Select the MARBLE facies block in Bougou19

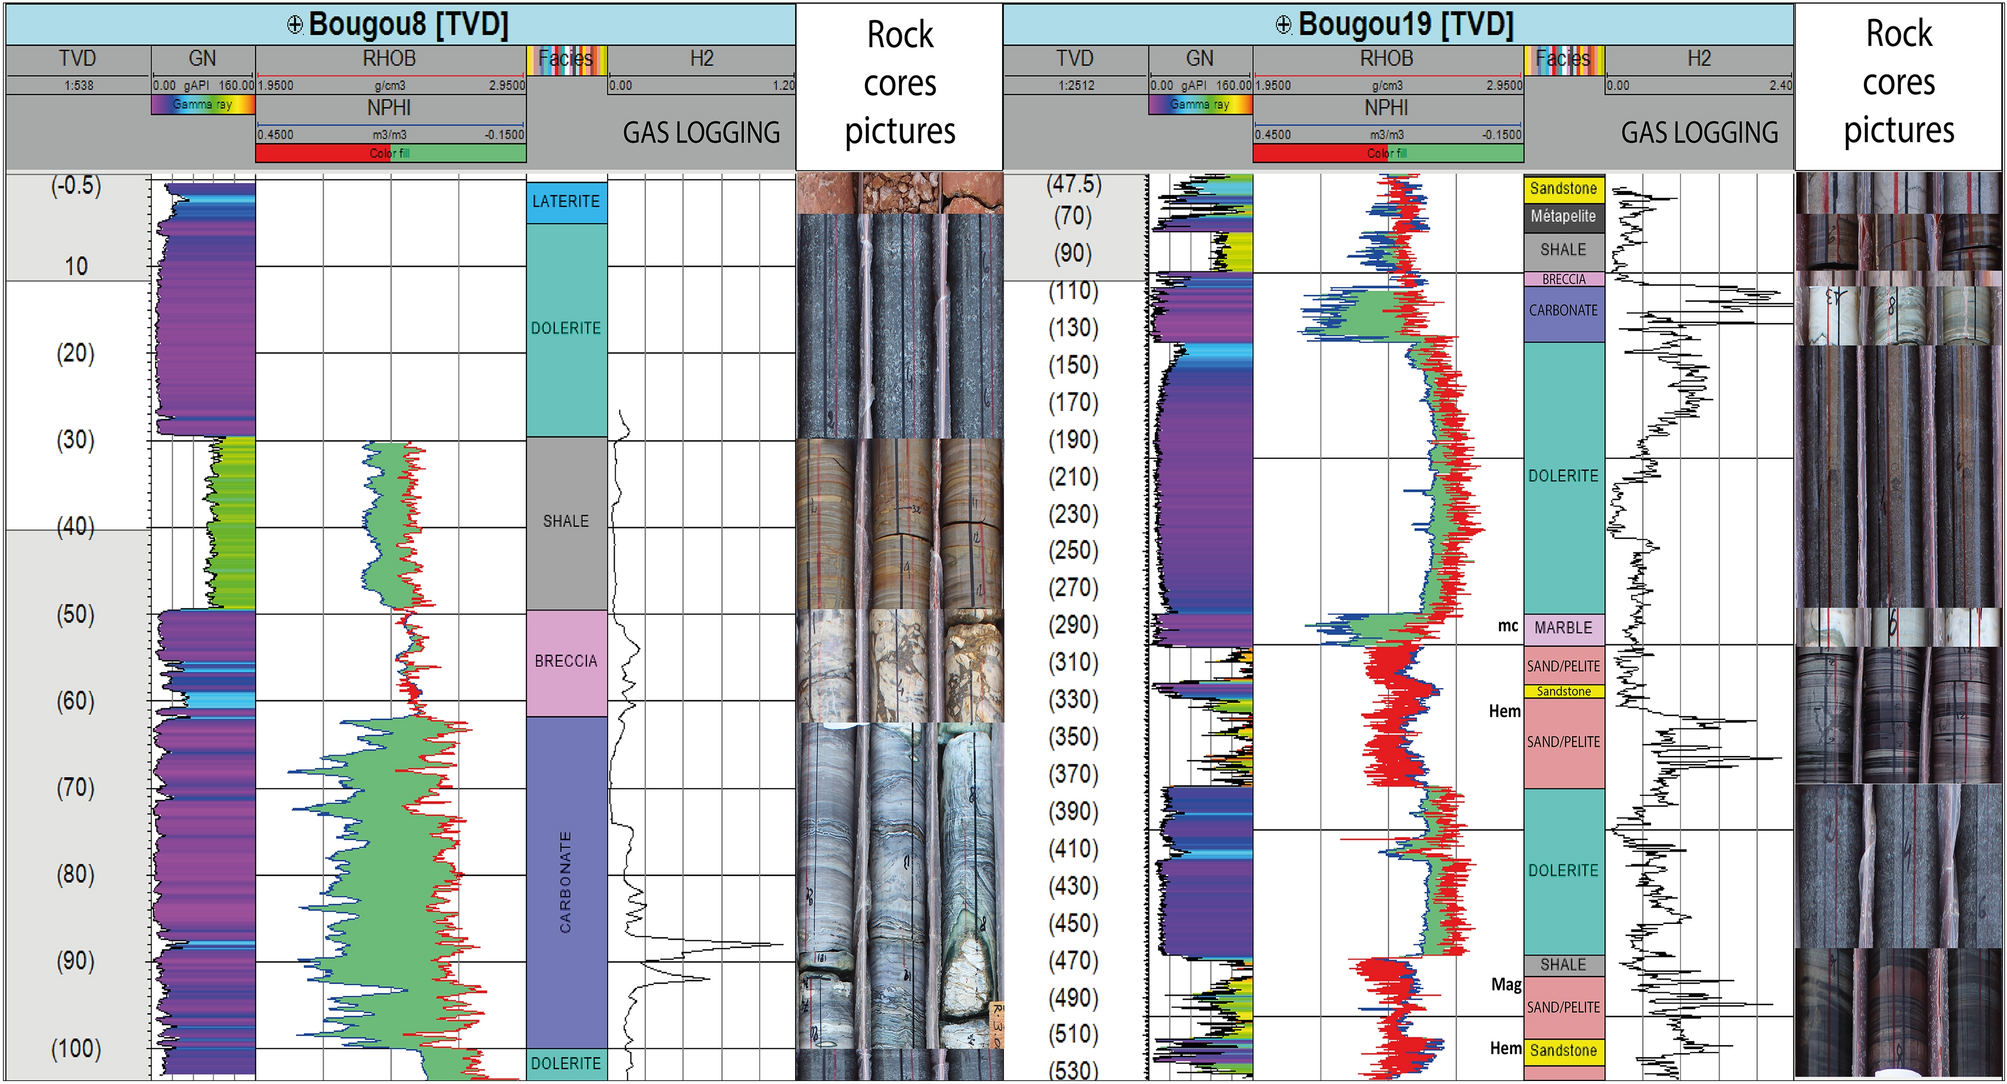coord(1563,628)
